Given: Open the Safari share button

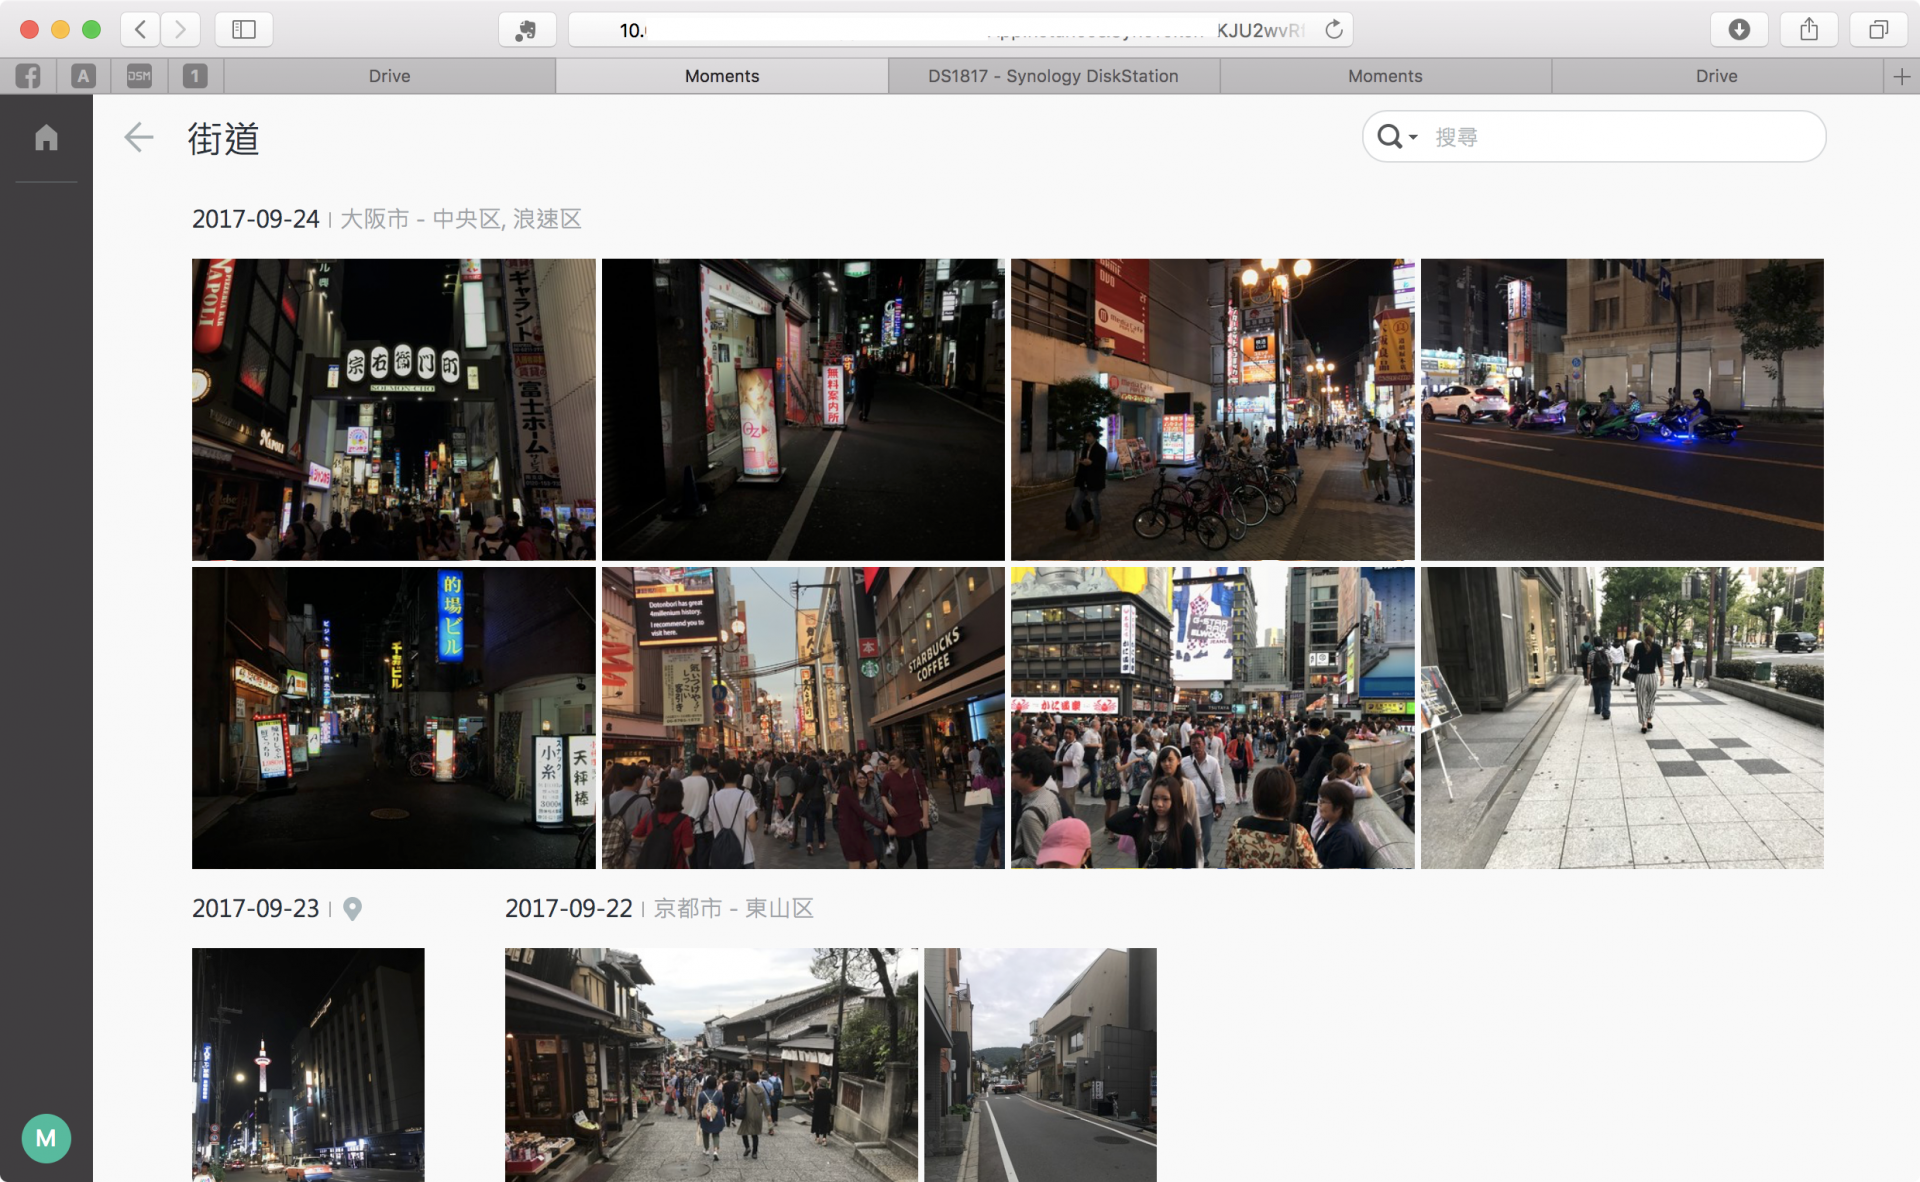Looking at the screenshot, I should (1808, 29).
